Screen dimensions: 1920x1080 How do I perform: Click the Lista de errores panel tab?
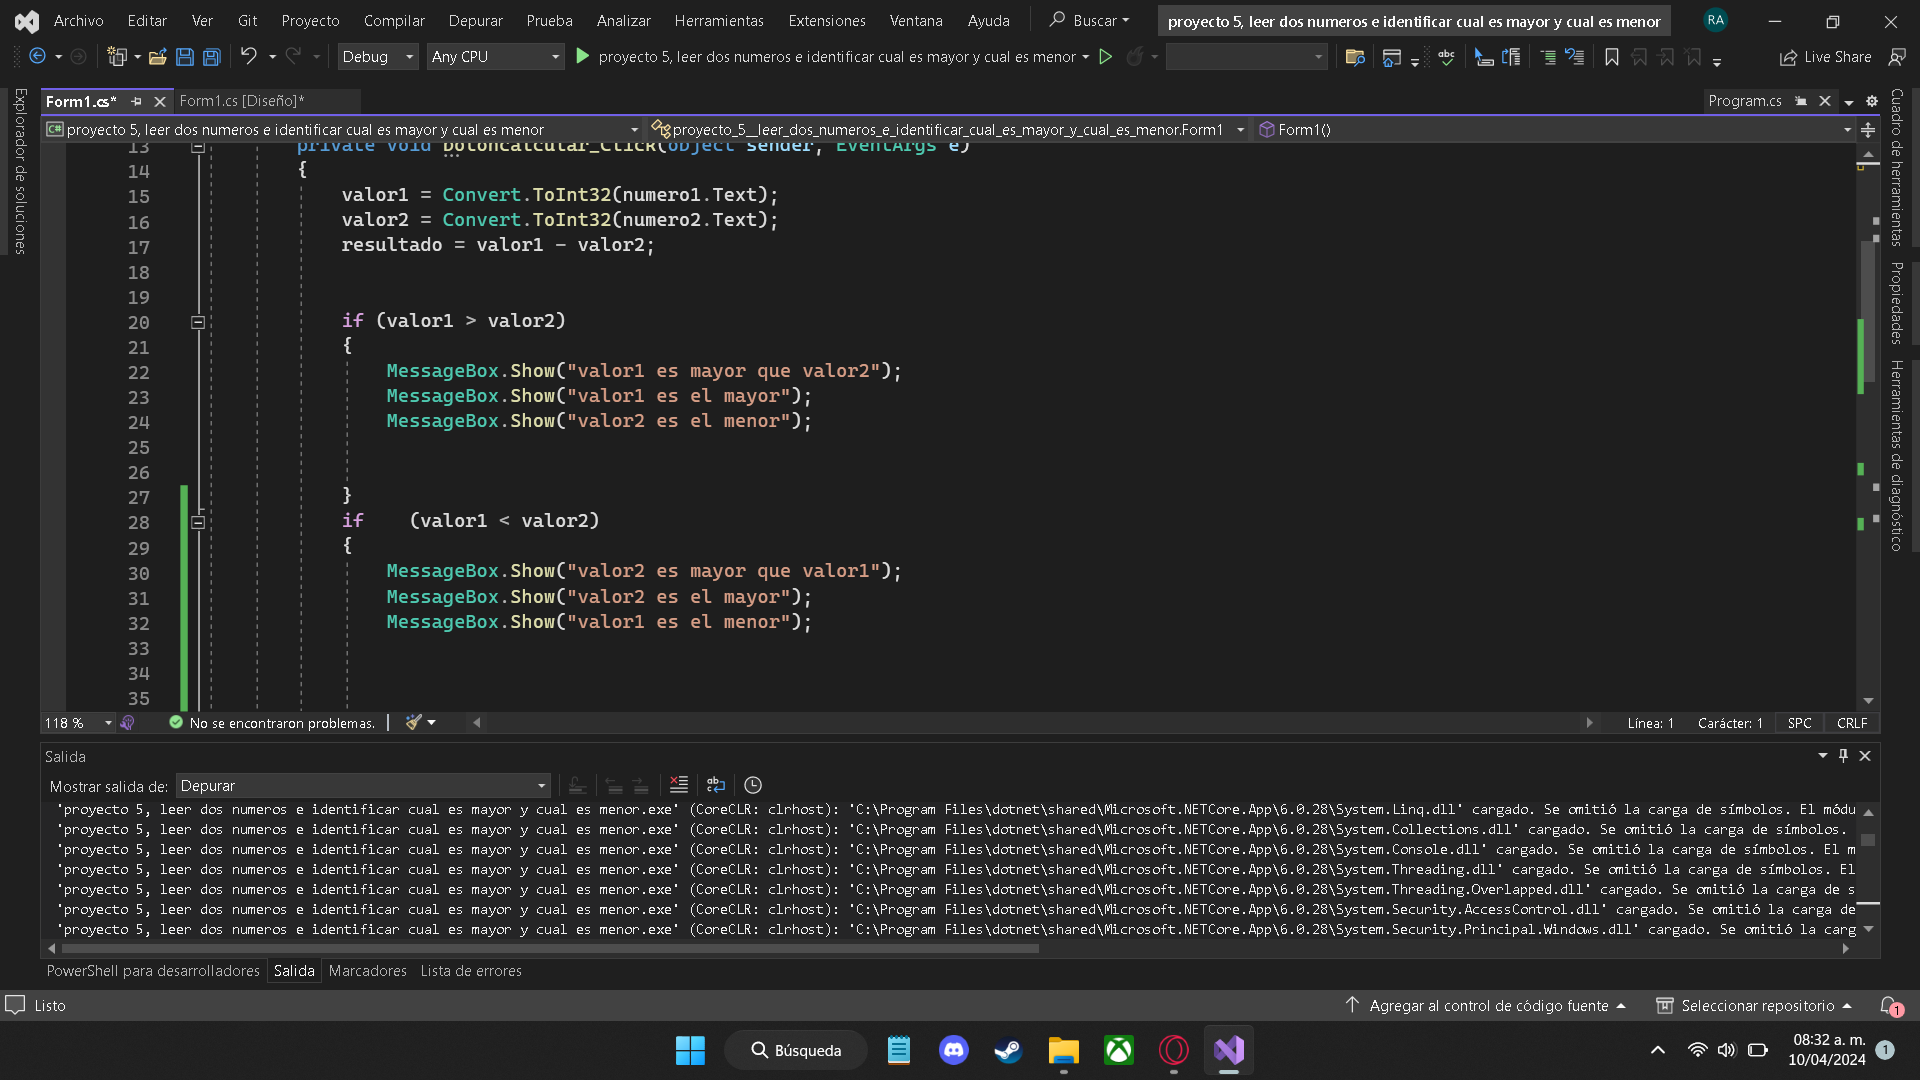point(470,970)
